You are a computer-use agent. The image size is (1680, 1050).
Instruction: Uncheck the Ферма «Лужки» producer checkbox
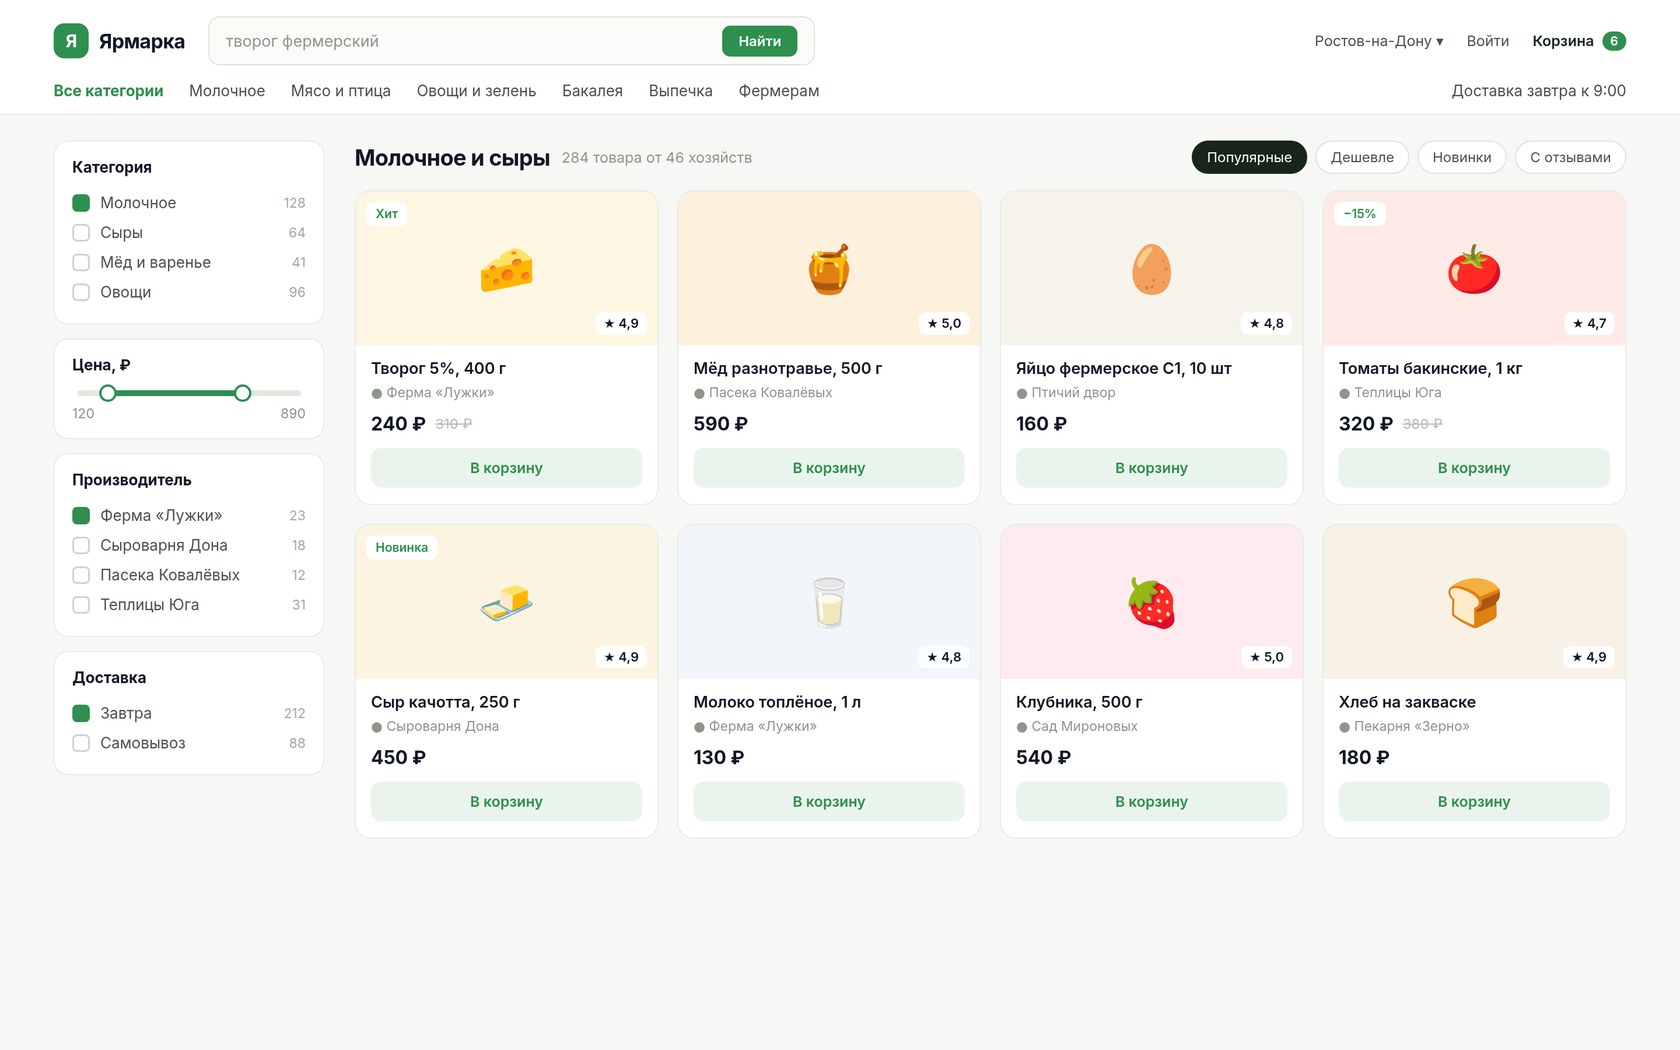(81, 516)
